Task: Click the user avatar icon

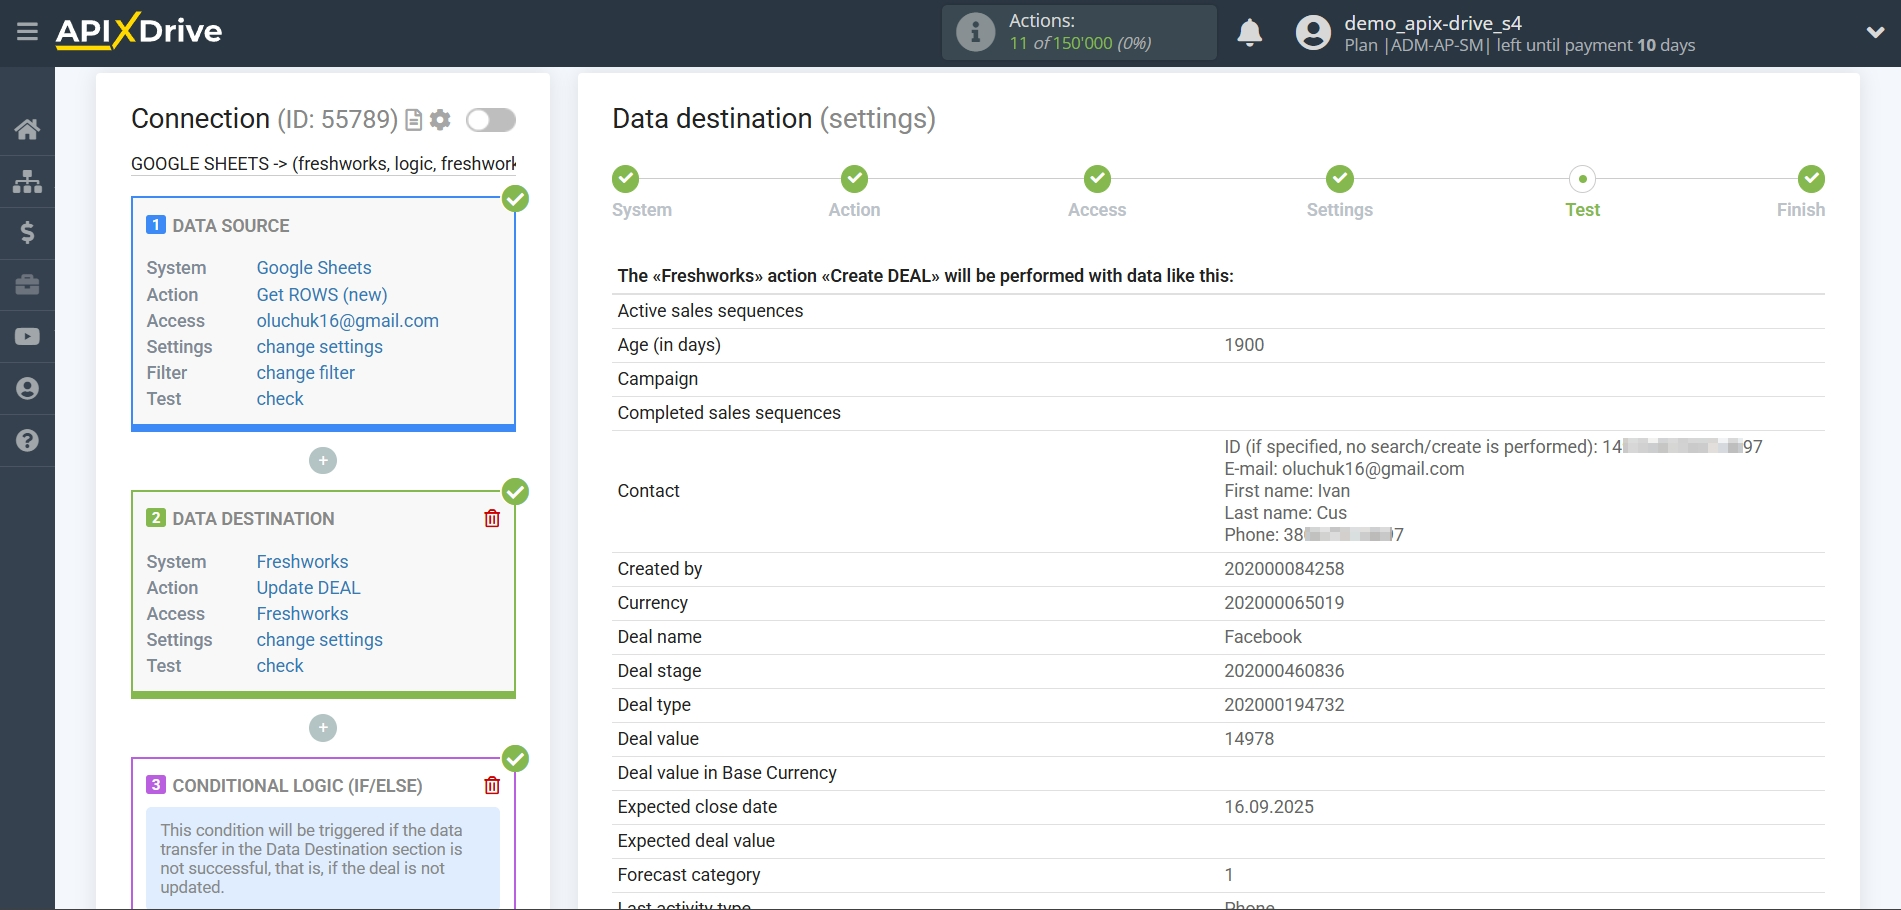Action: click(x=1313, y=33)
